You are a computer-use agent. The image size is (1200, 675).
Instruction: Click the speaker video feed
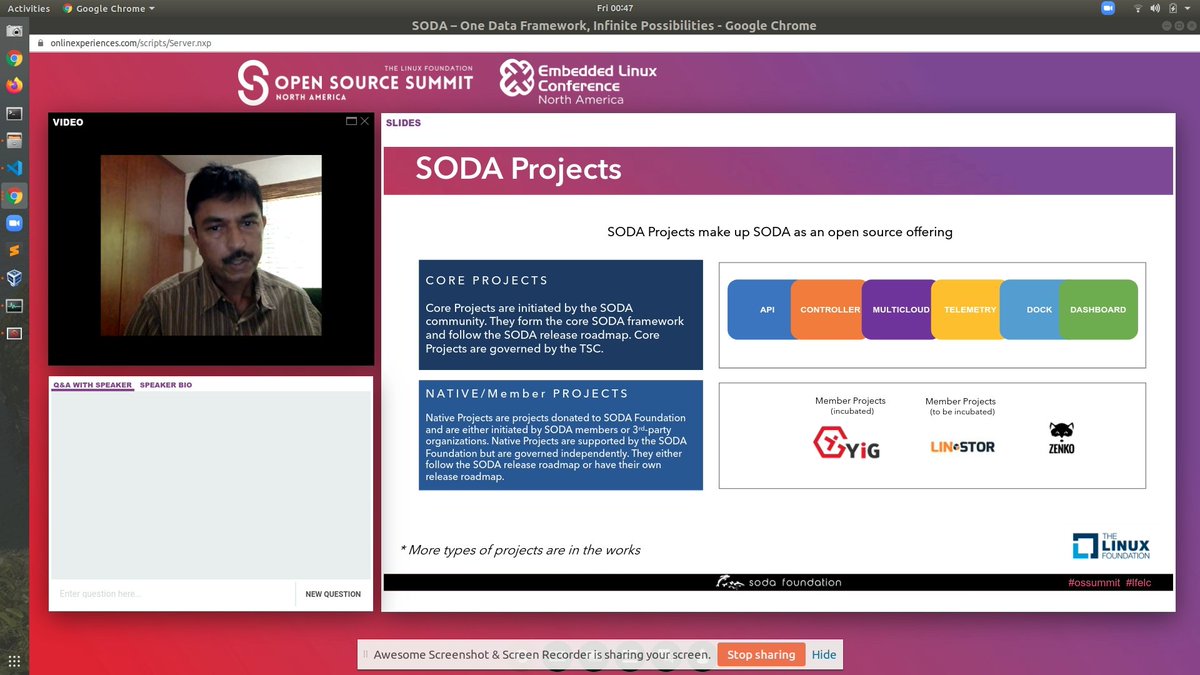tap(212, 245)
